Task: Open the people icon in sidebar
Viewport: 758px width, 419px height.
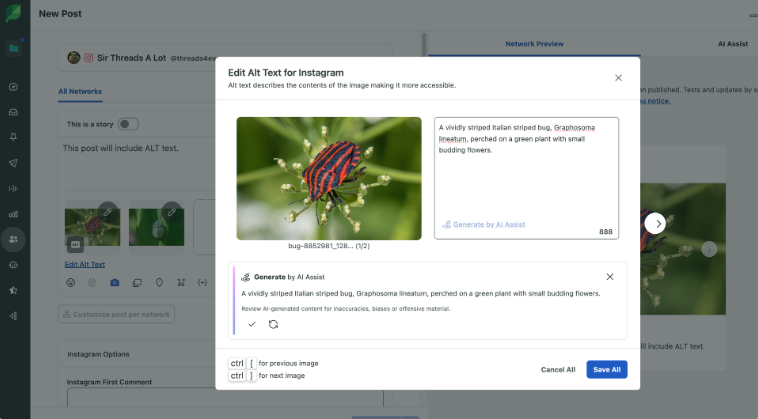Action: pyautogui.click(x=14, y=239)
